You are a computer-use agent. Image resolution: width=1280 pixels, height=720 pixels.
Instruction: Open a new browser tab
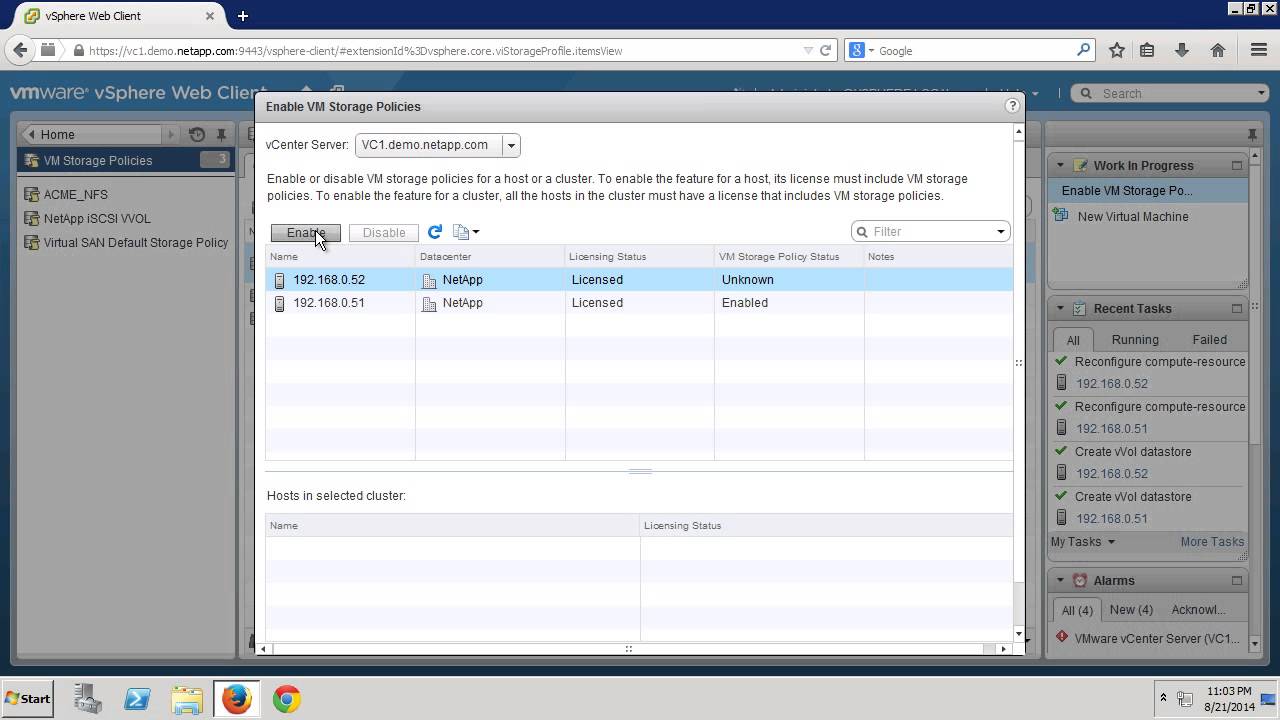pos(243,16)
